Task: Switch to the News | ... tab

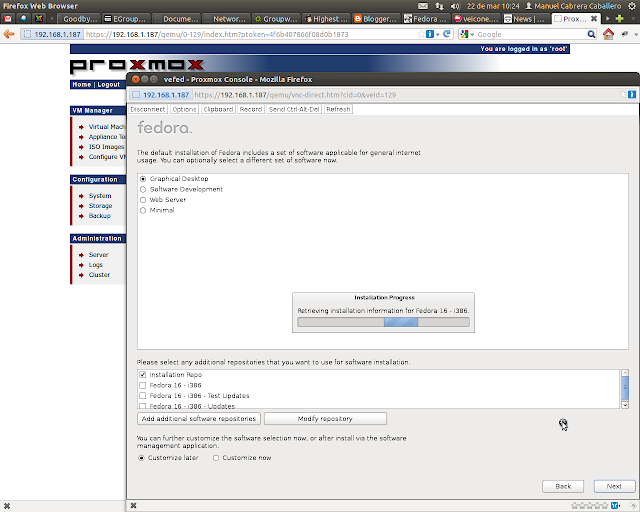Action: tap(526, 19)
